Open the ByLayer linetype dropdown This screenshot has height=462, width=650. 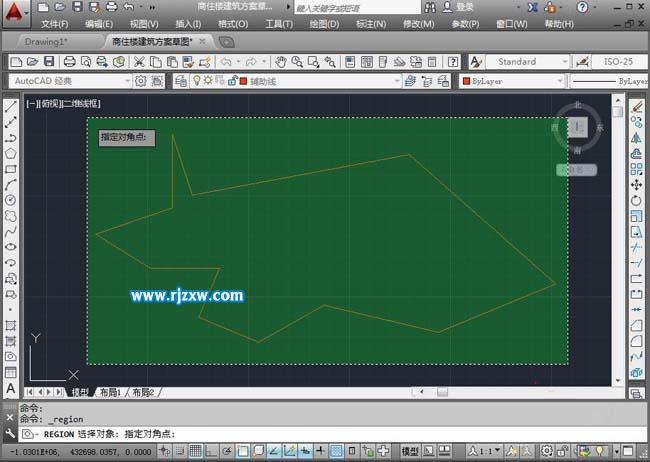[x=610, y=81]
